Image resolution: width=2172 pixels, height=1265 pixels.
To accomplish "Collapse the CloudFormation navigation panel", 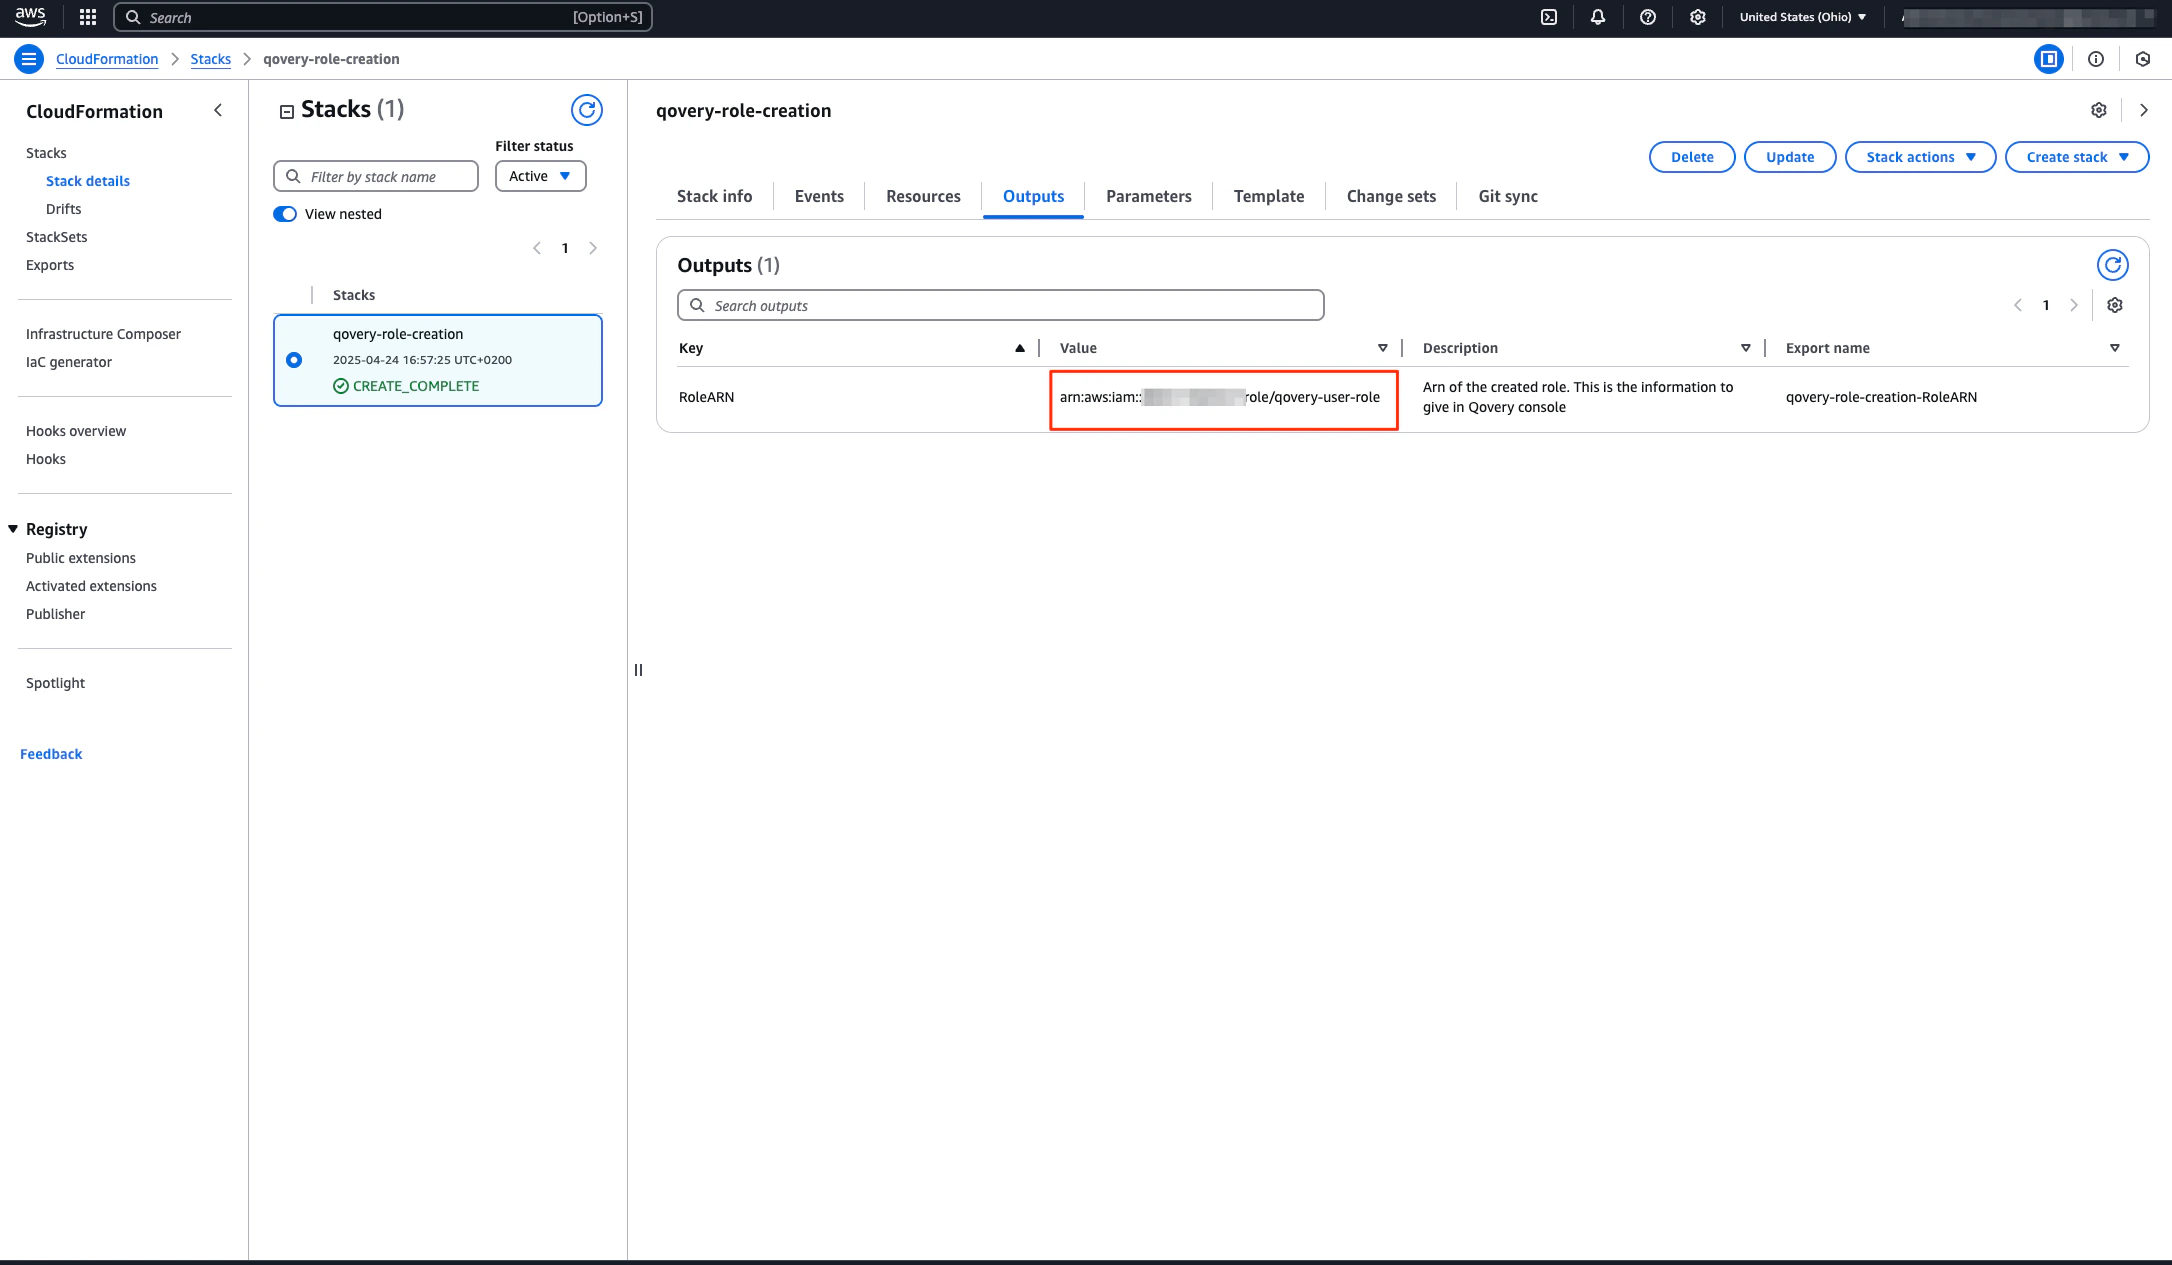I will point(218,110).
